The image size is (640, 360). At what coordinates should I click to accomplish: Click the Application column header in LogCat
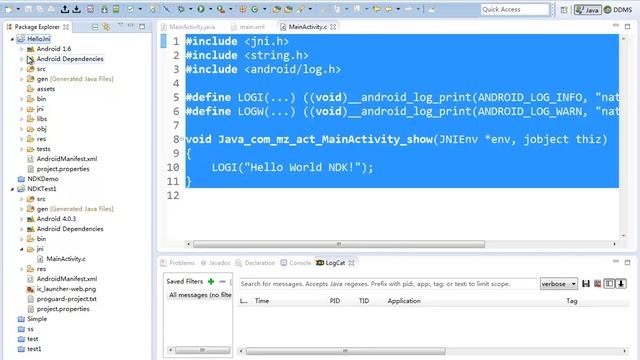click(x=404, y=301)
